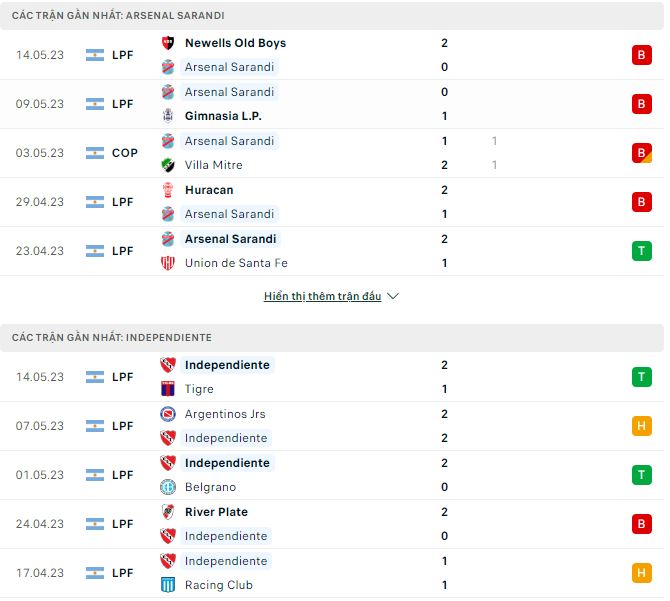This screenshot has width=670, height=601.
Task: Expand more matches via the chevron arrow
Action: 393,297
